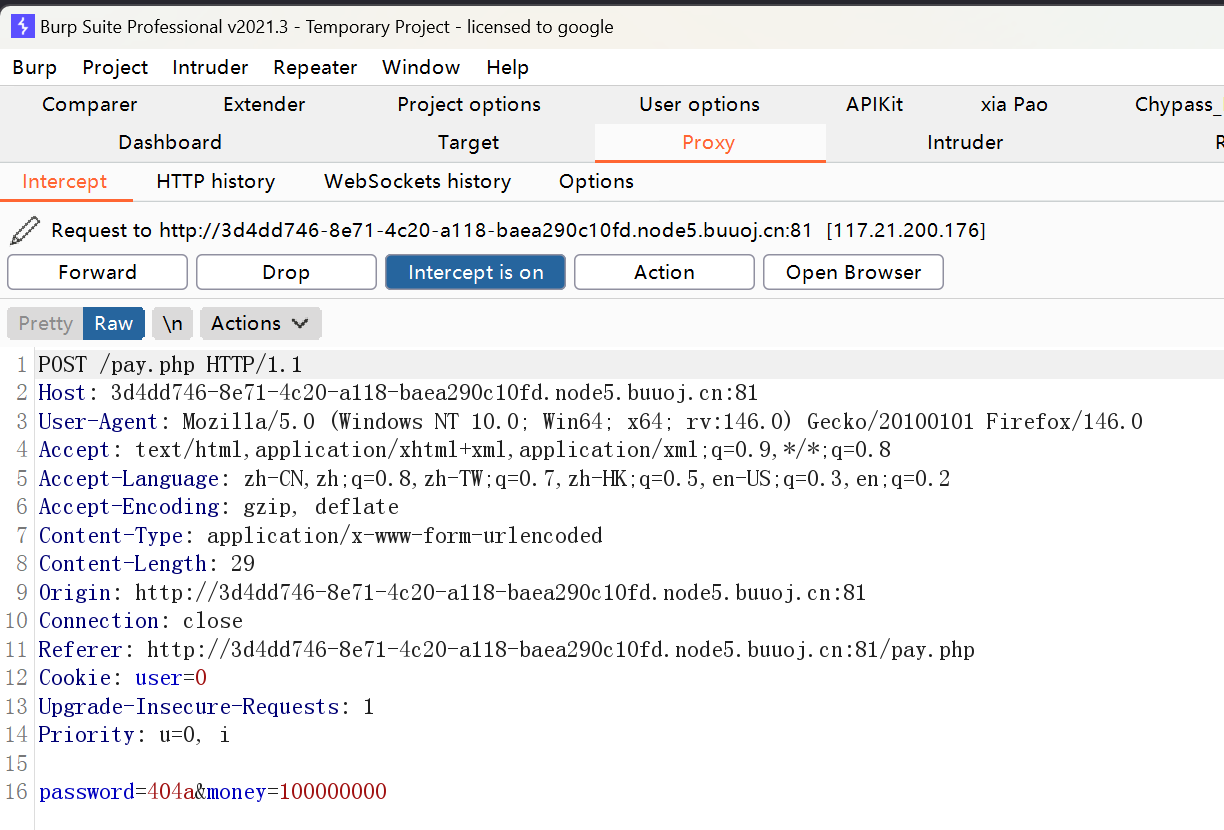Open the Intruder menu in menu bar
This screenshot has width=1224, height=830.
point(210,67)
